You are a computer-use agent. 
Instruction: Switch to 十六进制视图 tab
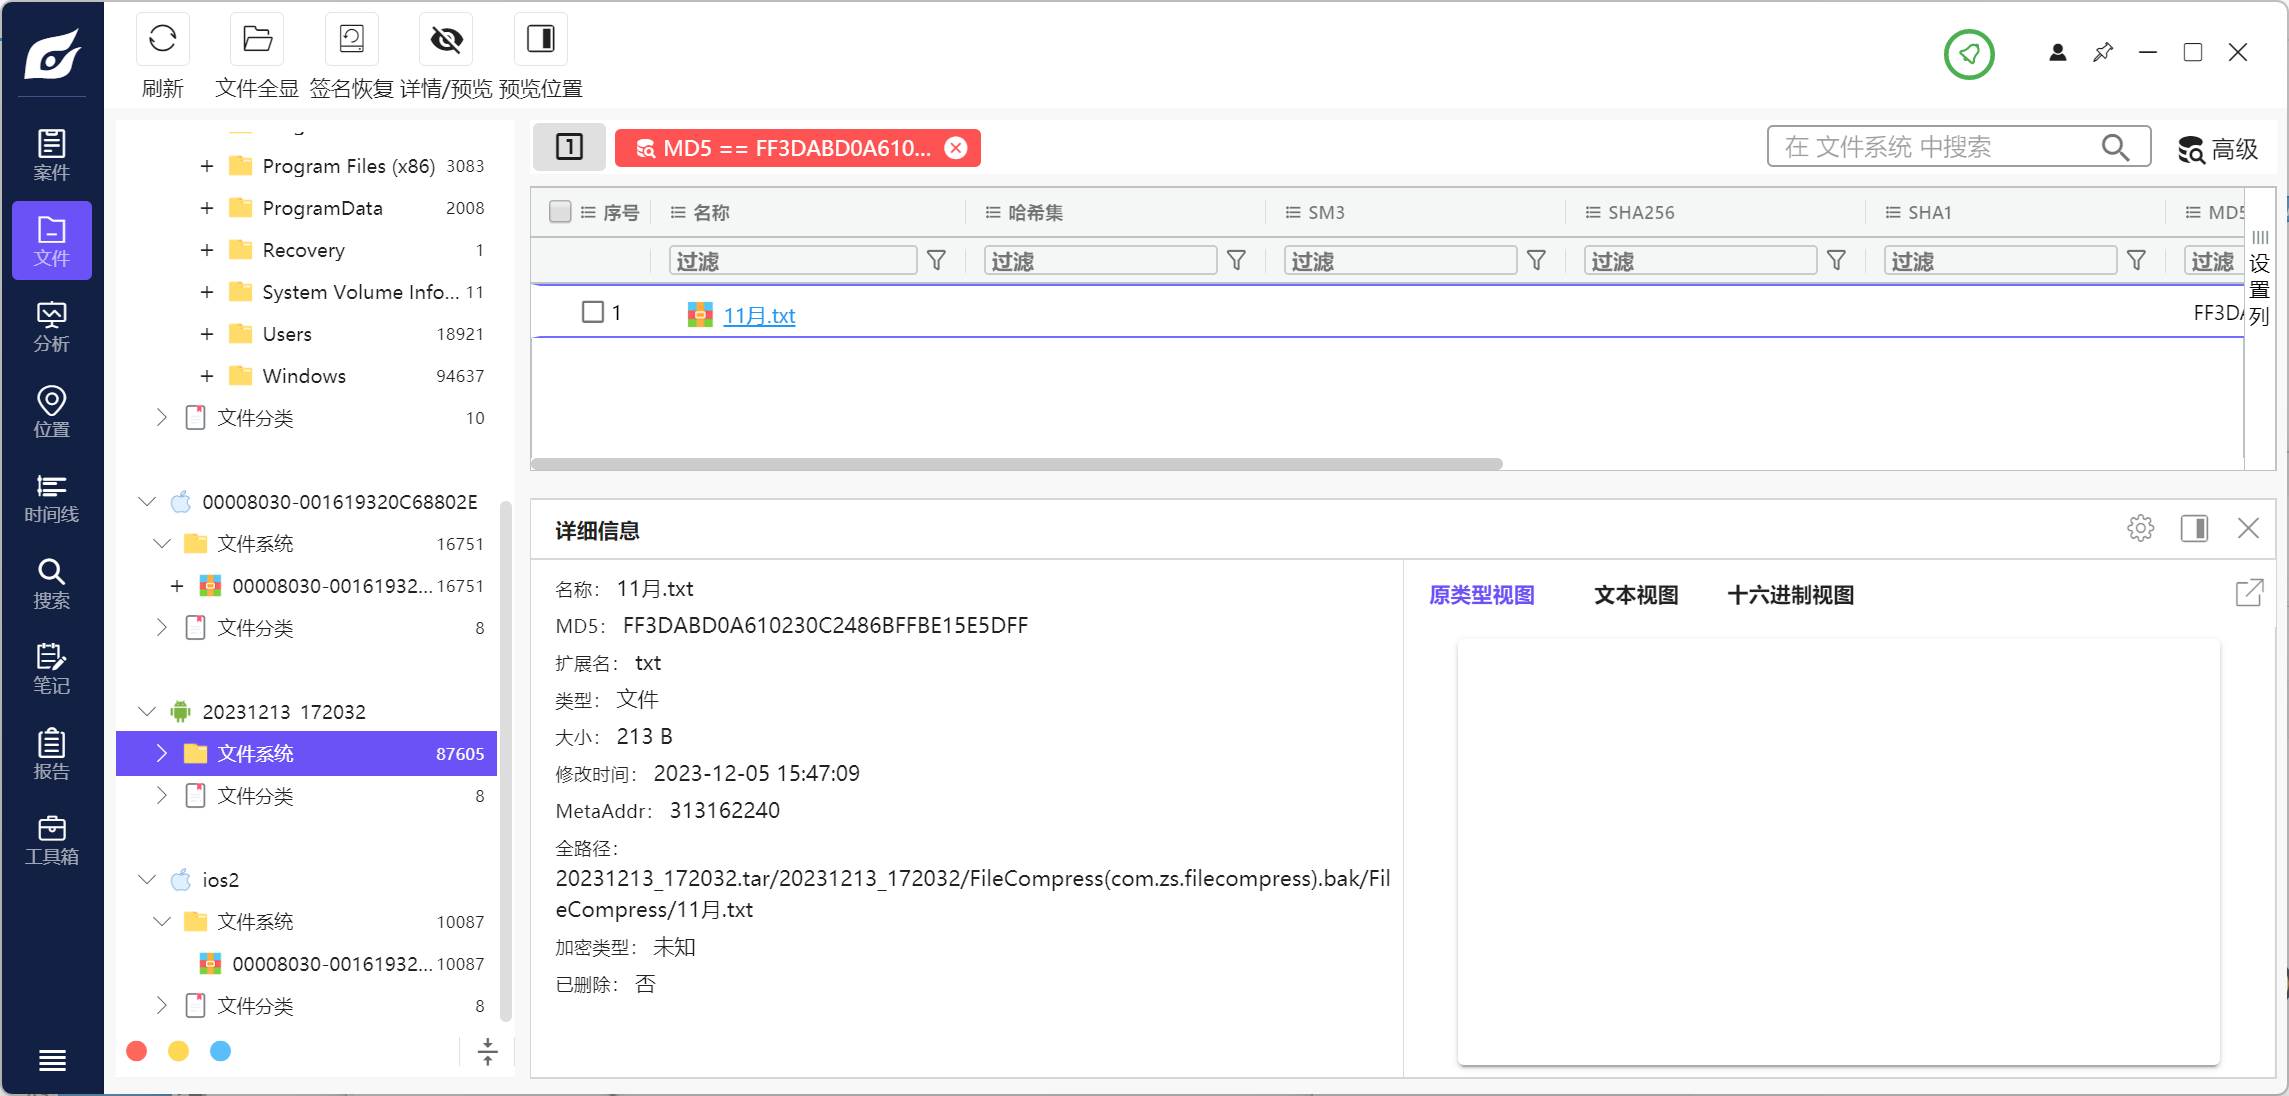coord(1790,595)
